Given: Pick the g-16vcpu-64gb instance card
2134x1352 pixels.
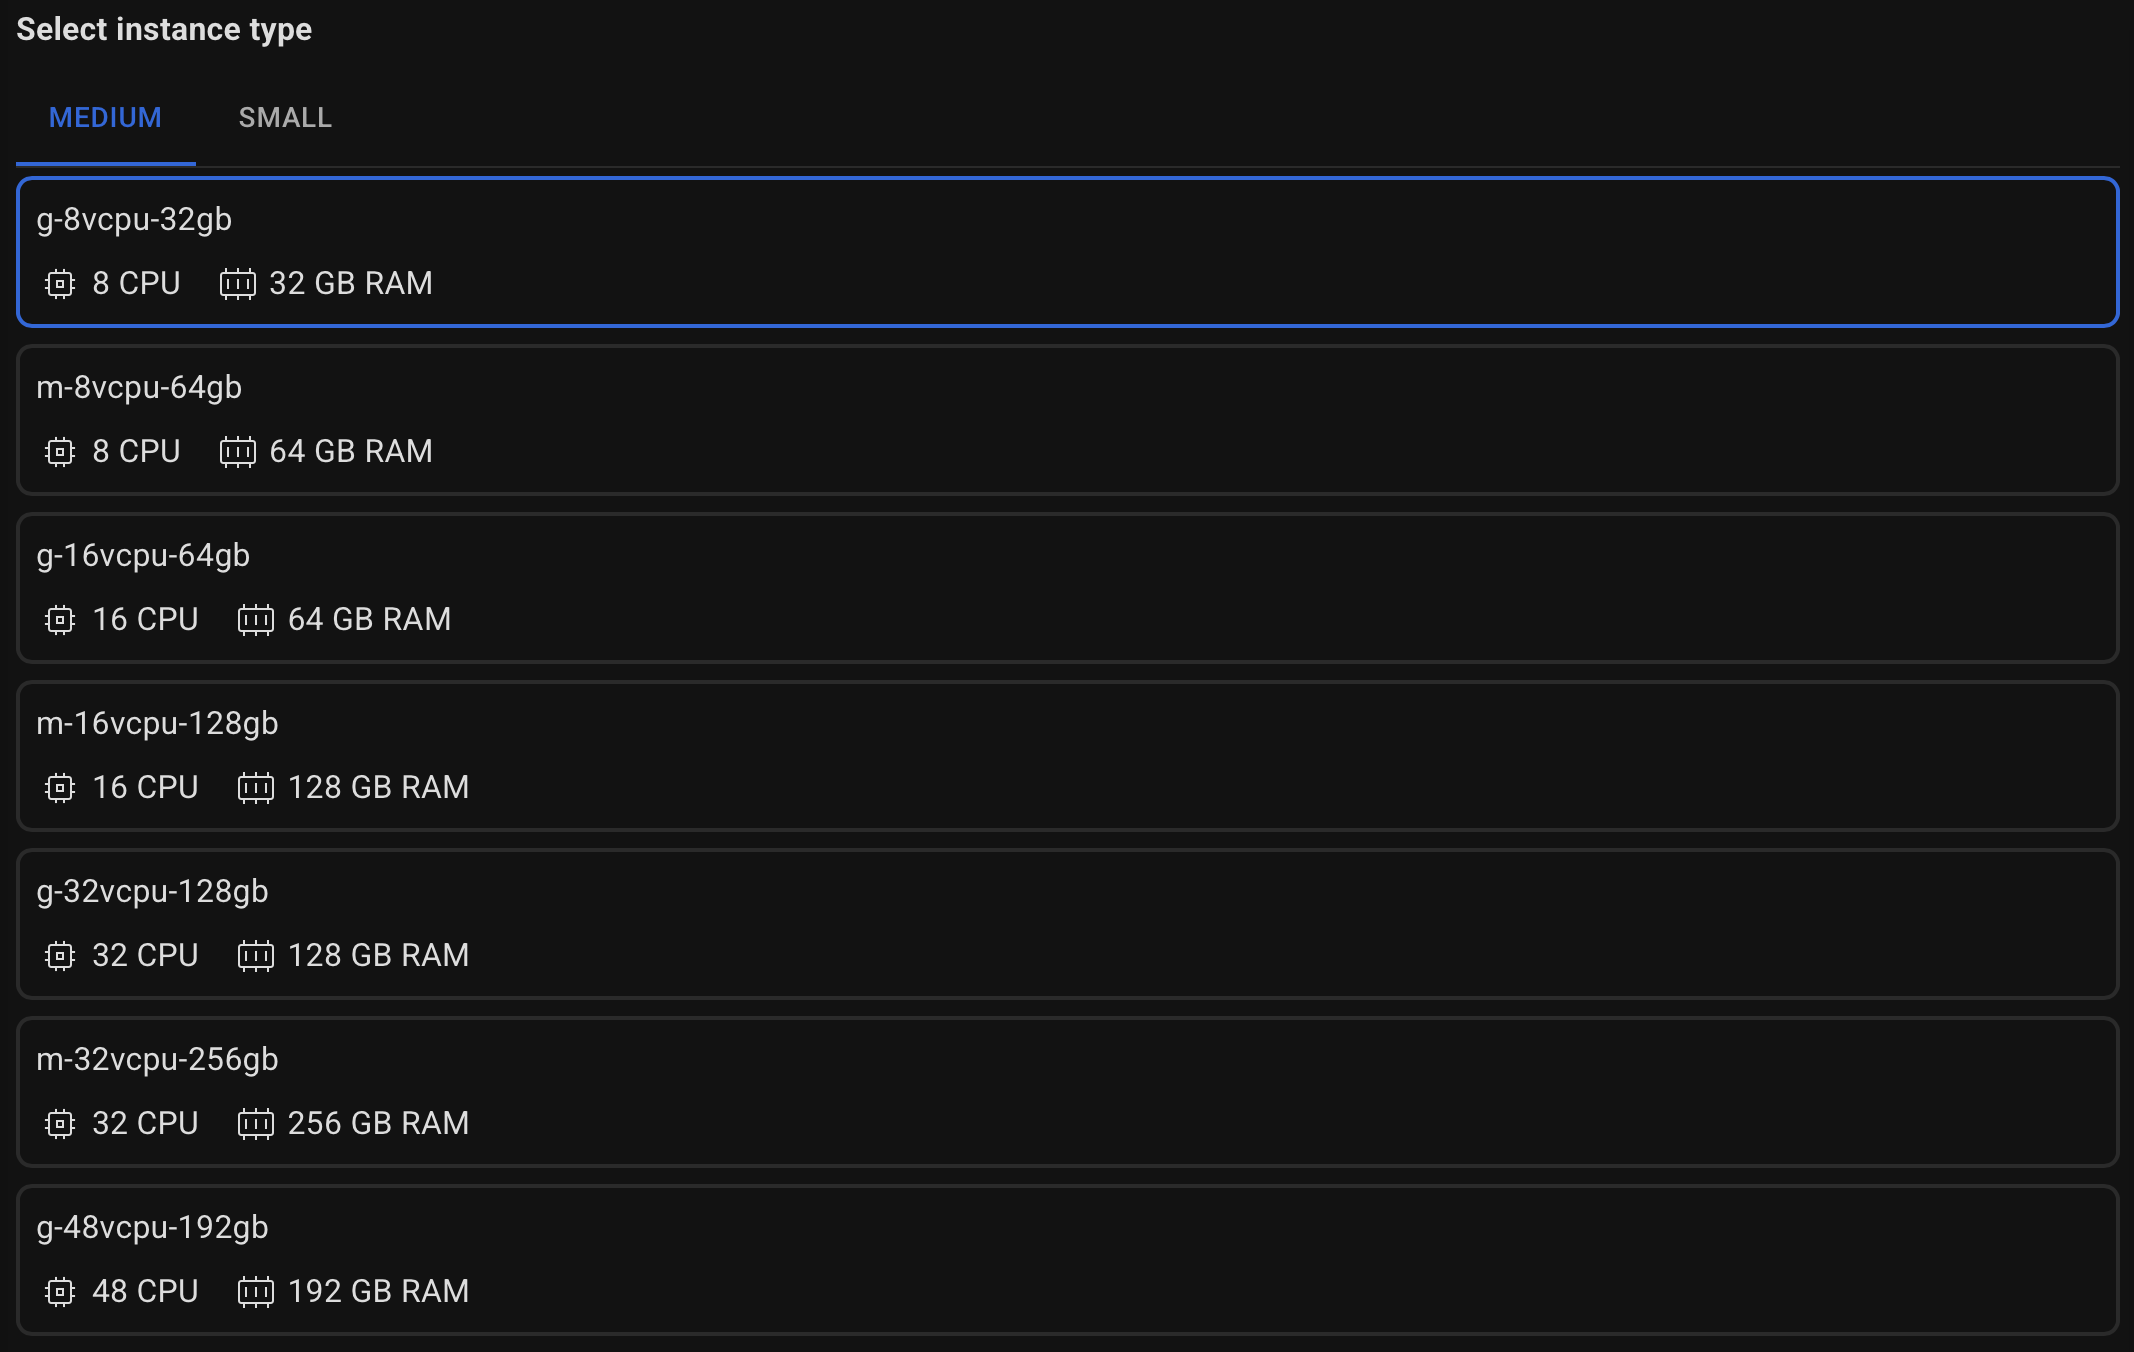Looking at the screenshot, I should tap(1067, 588).
